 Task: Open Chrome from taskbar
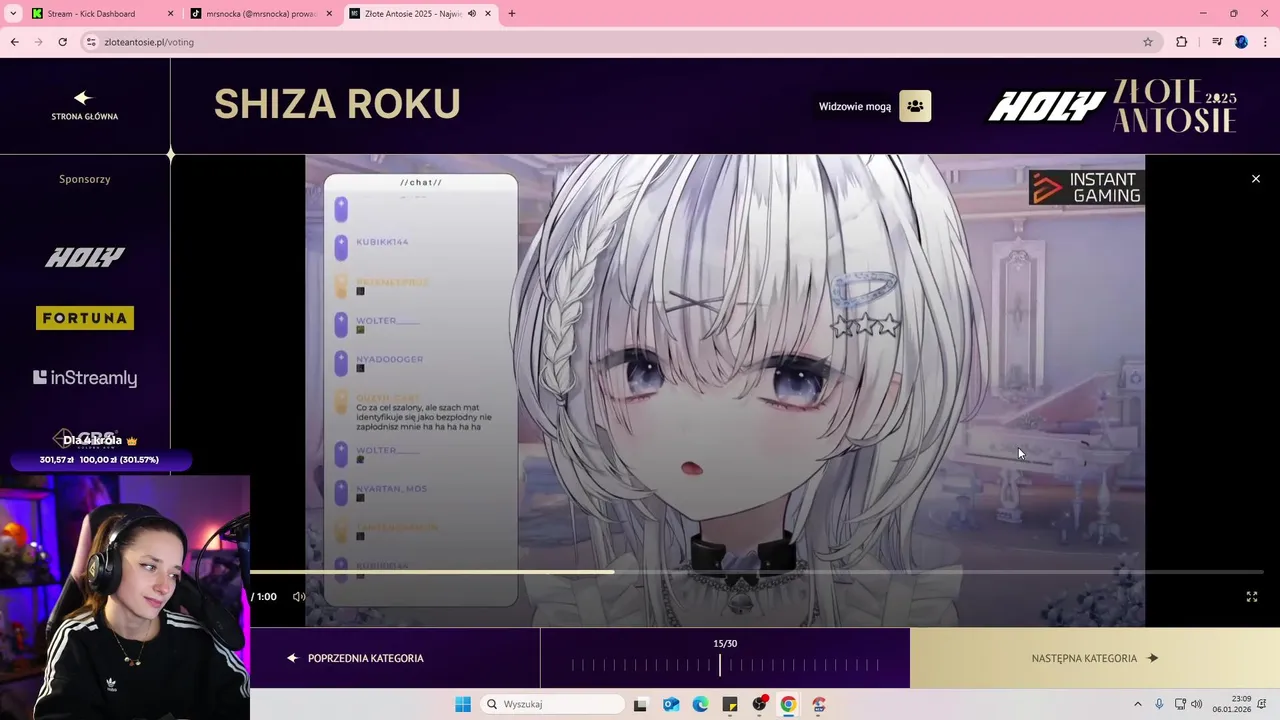789,704
